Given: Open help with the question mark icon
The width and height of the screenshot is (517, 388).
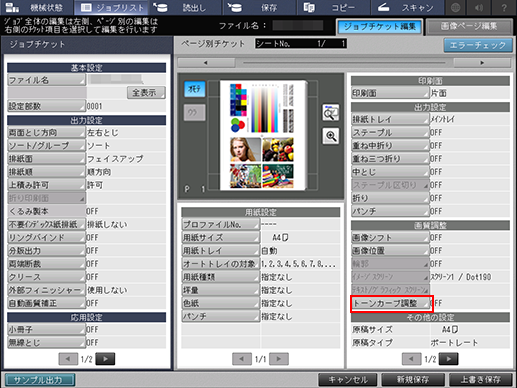Looking at the screenshot, I should (x=504, y=7).
